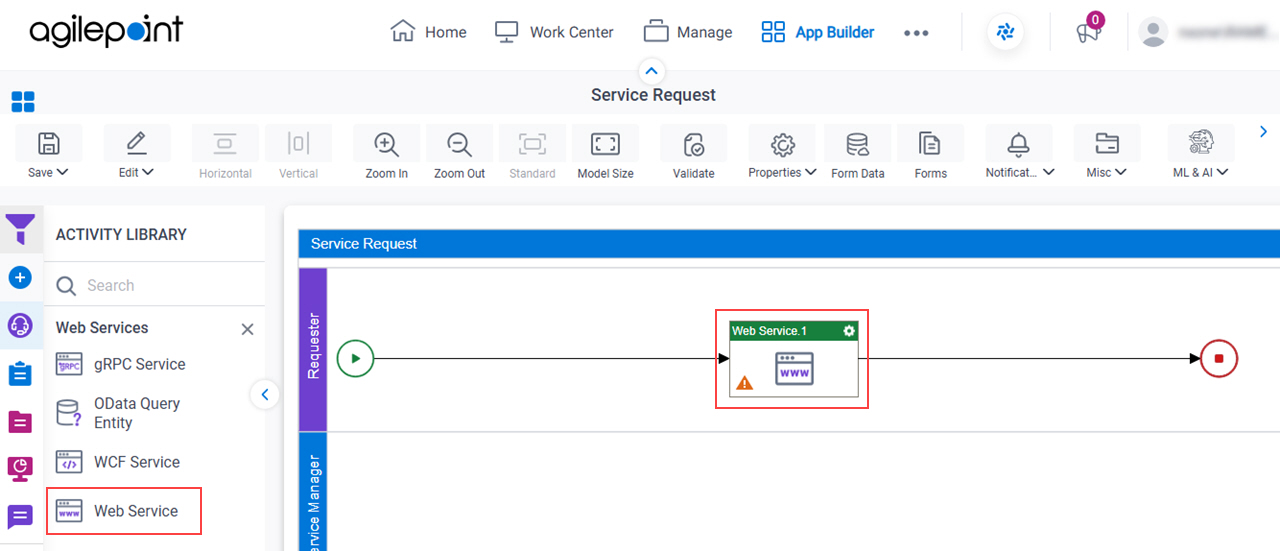Click the Properties gear icon

(x=782, y=144)
